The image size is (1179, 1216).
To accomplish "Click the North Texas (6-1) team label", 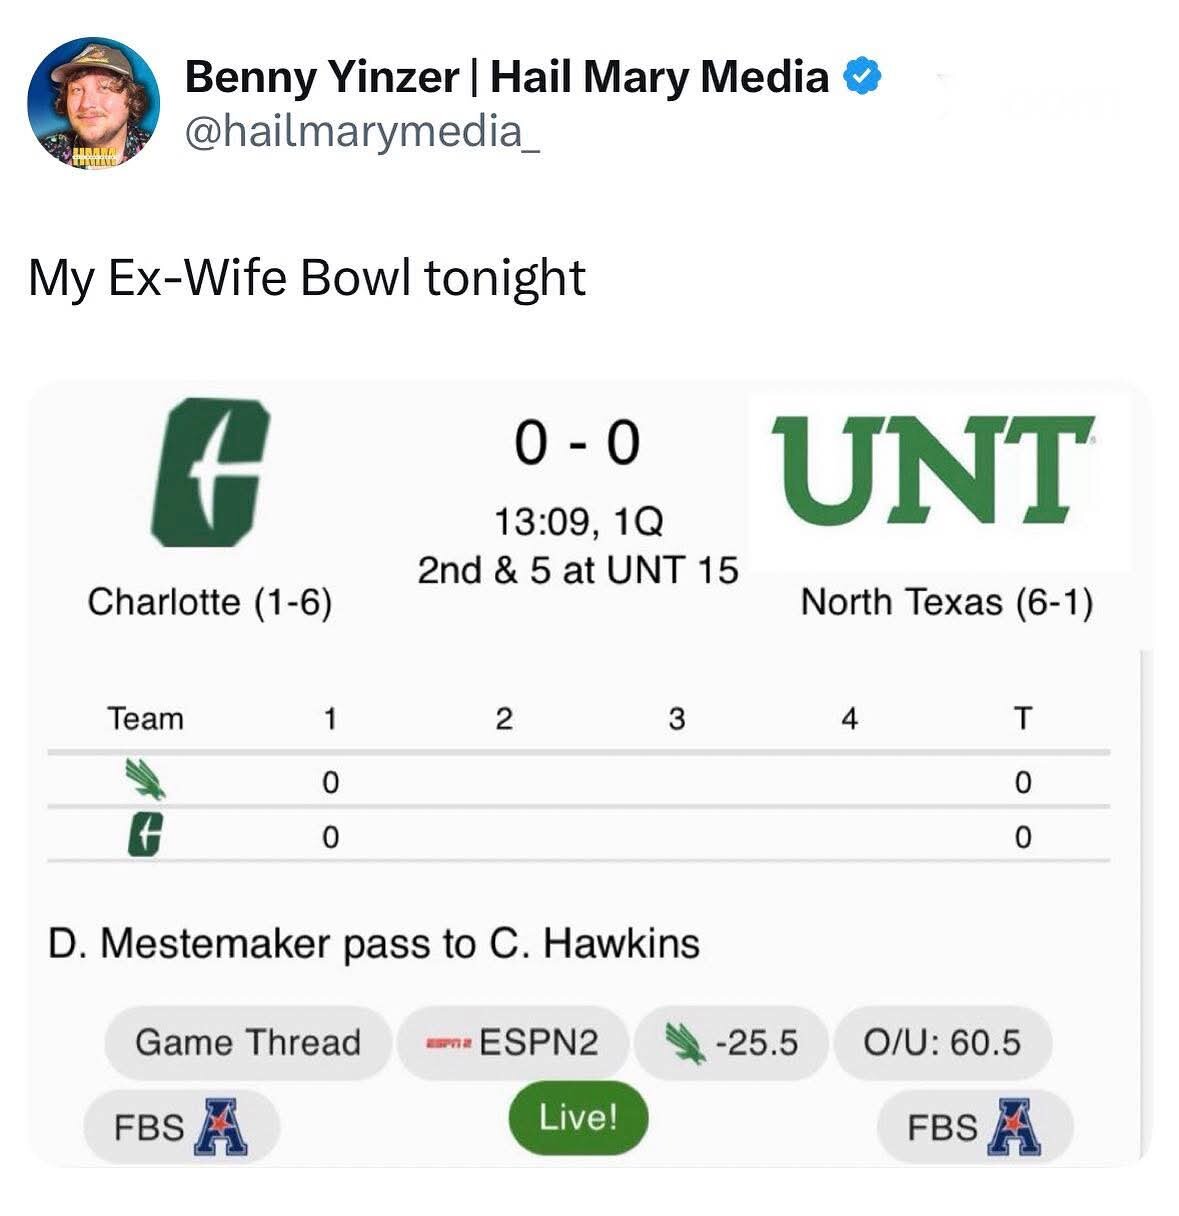I will coord(946,602).
